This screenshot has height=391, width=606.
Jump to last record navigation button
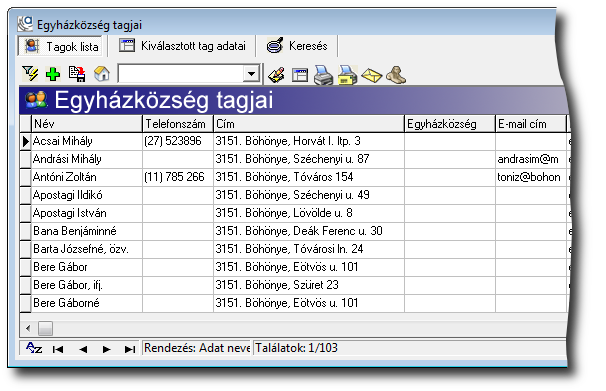pos(129,349)
